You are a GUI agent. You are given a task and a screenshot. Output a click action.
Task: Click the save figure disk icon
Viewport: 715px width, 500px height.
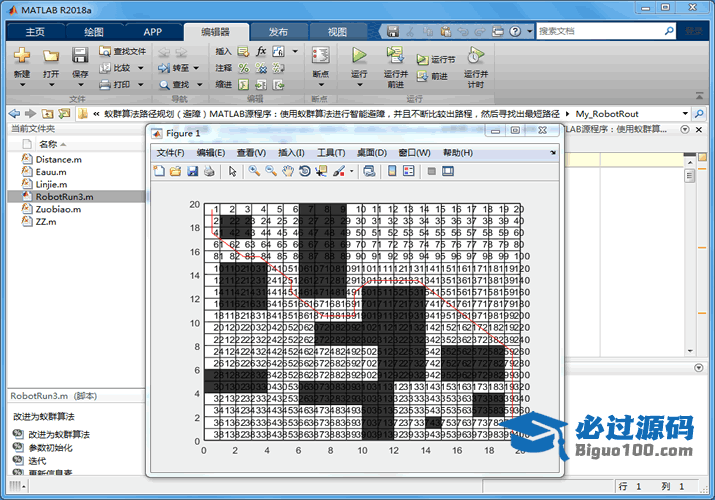[192, 171]
